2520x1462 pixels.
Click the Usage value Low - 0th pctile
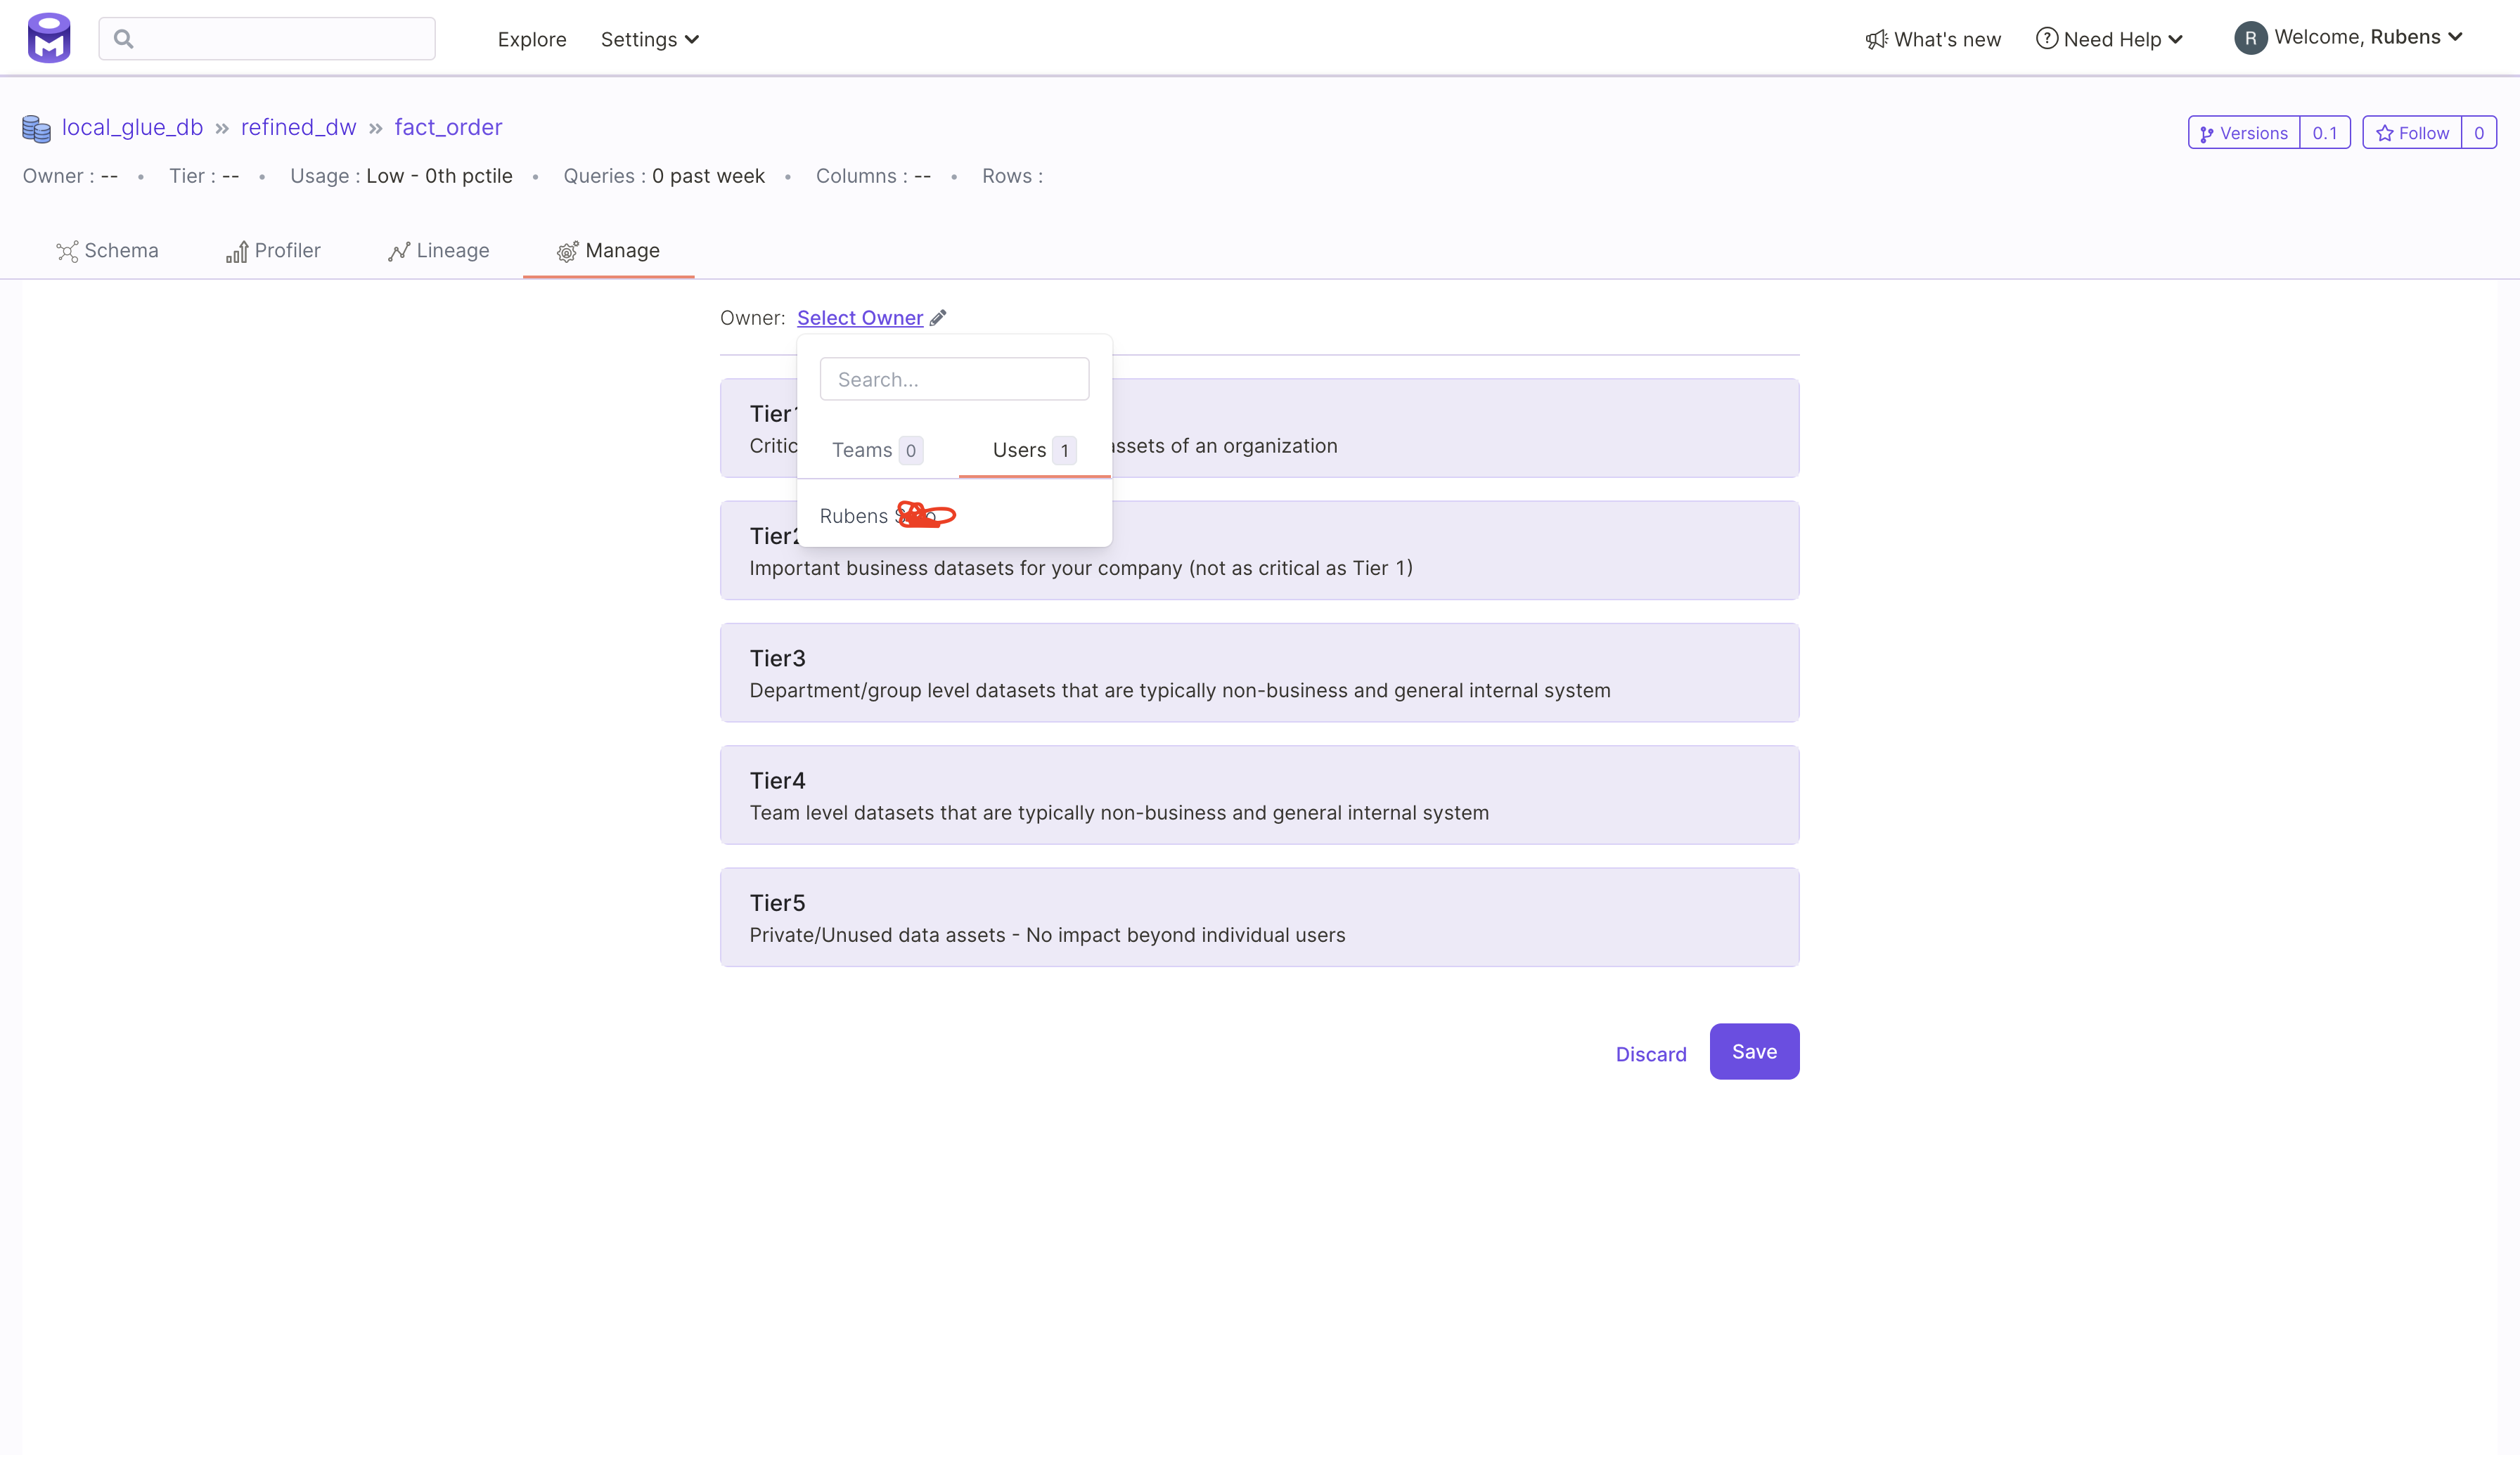(439, 176)
